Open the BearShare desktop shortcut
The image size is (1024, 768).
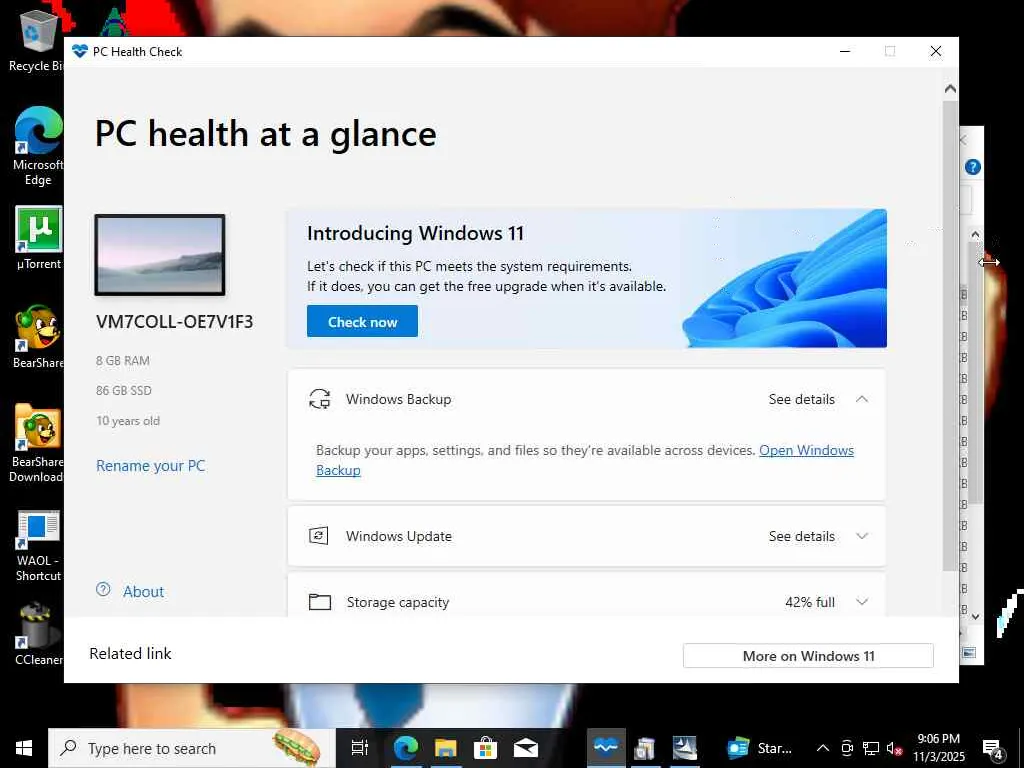[x=38, y=337]
